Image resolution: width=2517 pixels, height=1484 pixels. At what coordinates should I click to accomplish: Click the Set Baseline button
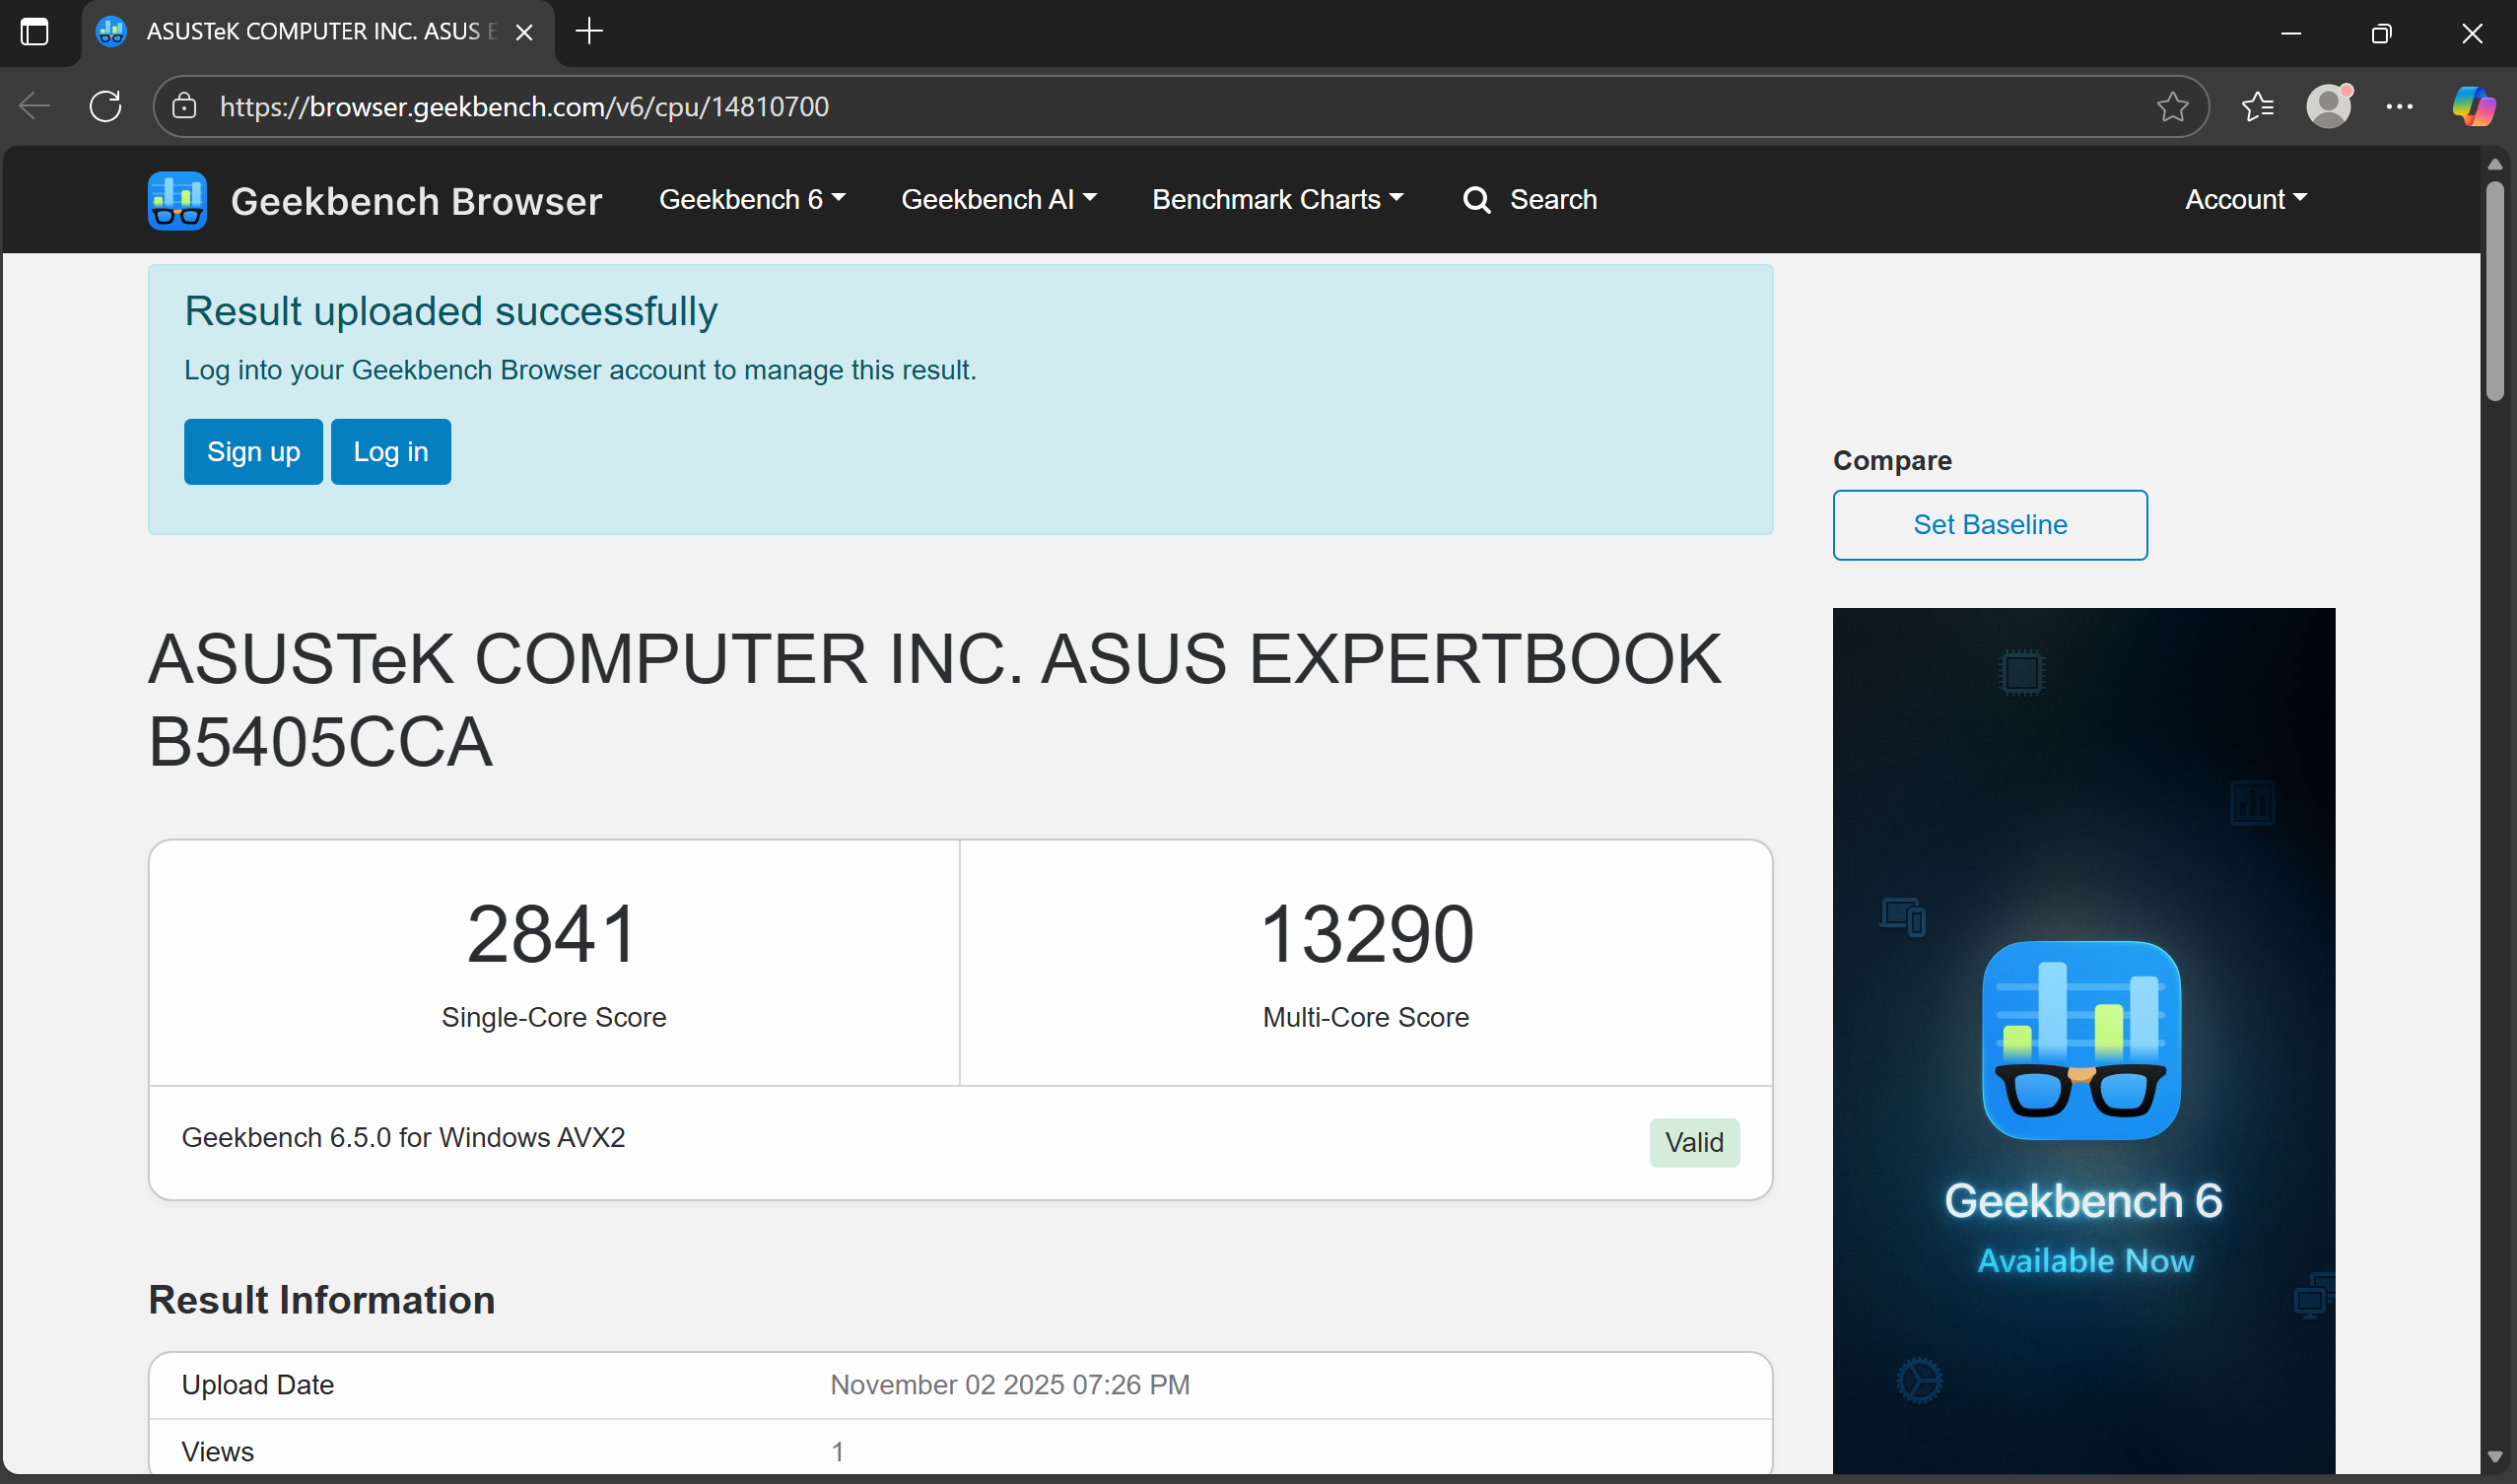1989,525
